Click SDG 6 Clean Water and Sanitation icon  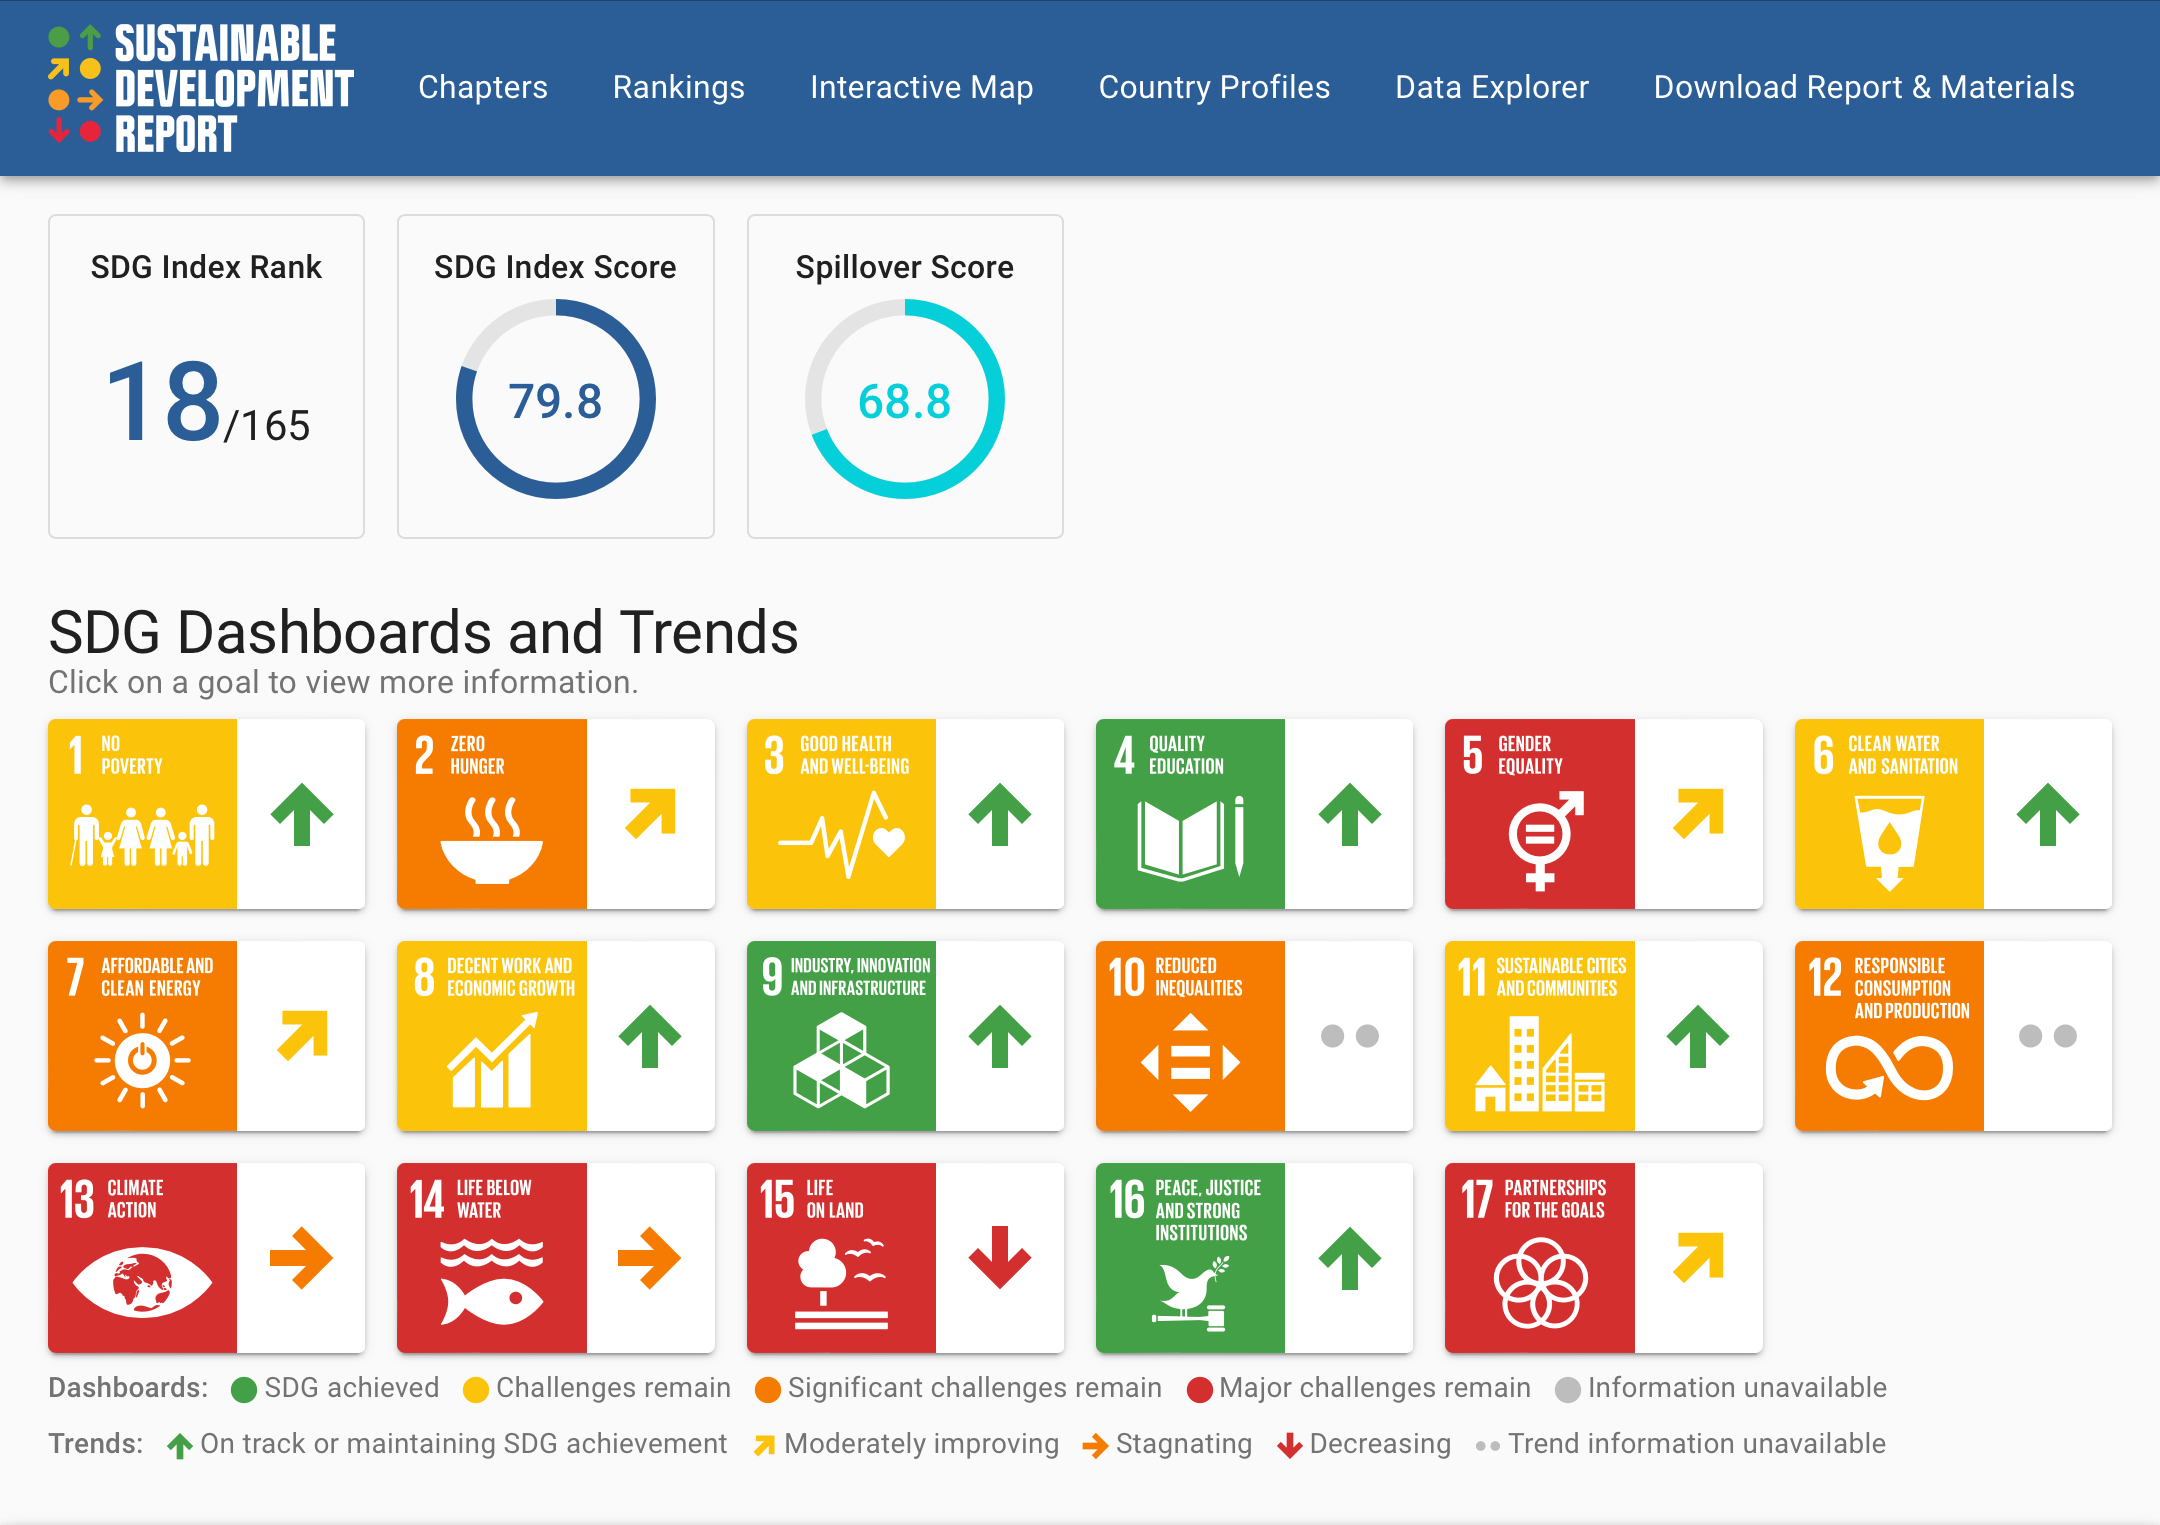pos(1889,814)
